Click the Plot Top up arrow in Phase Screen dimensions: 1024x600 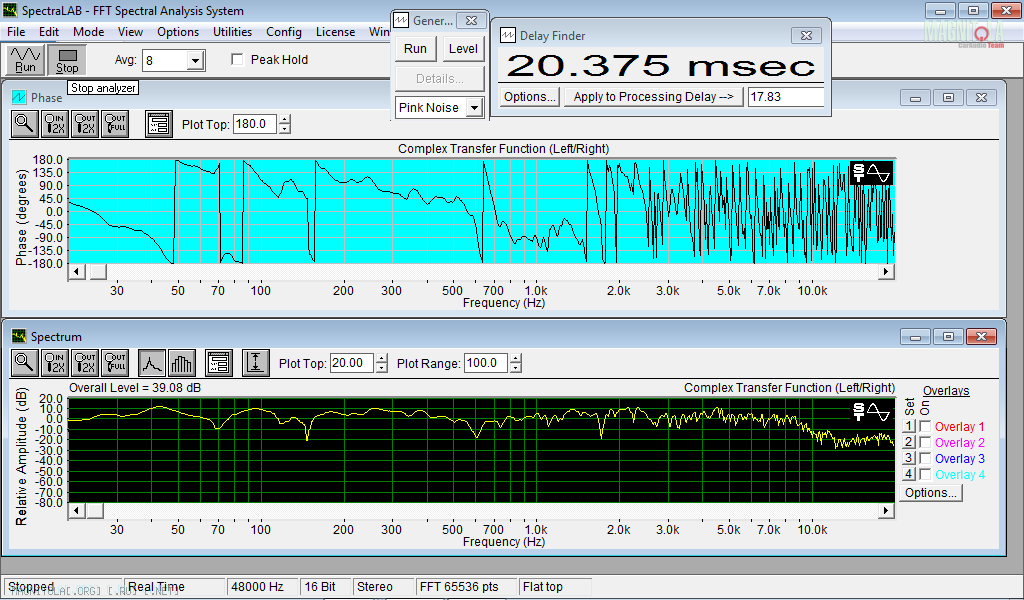coord(285,120)
